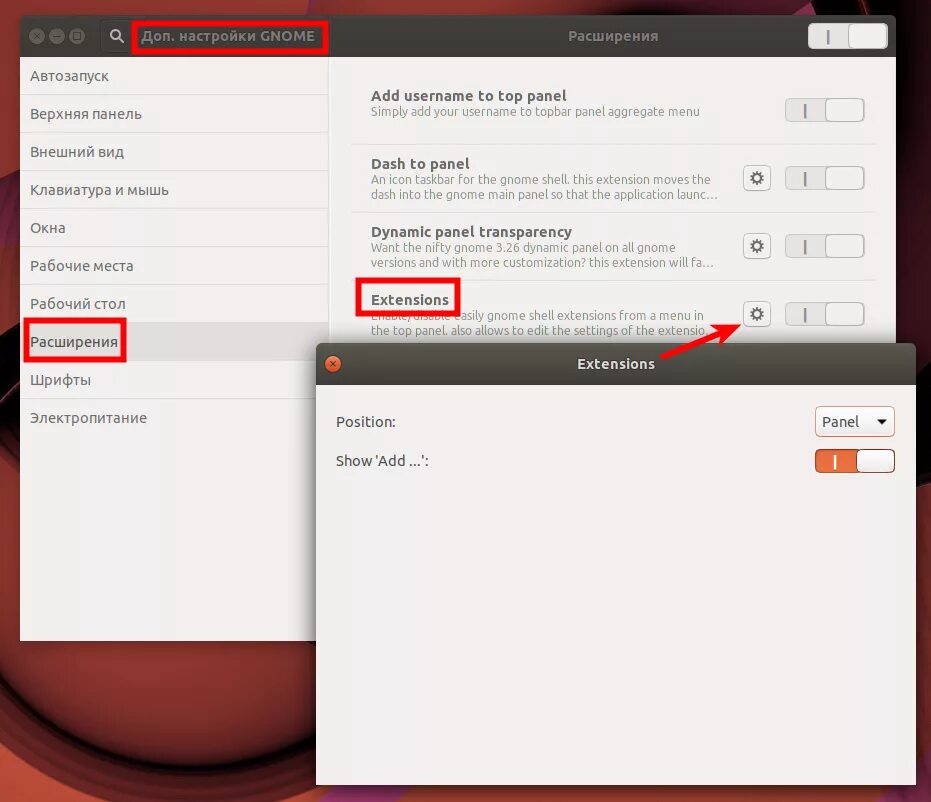Select Рабочий стол in sidebar

[x=174, y=304]
